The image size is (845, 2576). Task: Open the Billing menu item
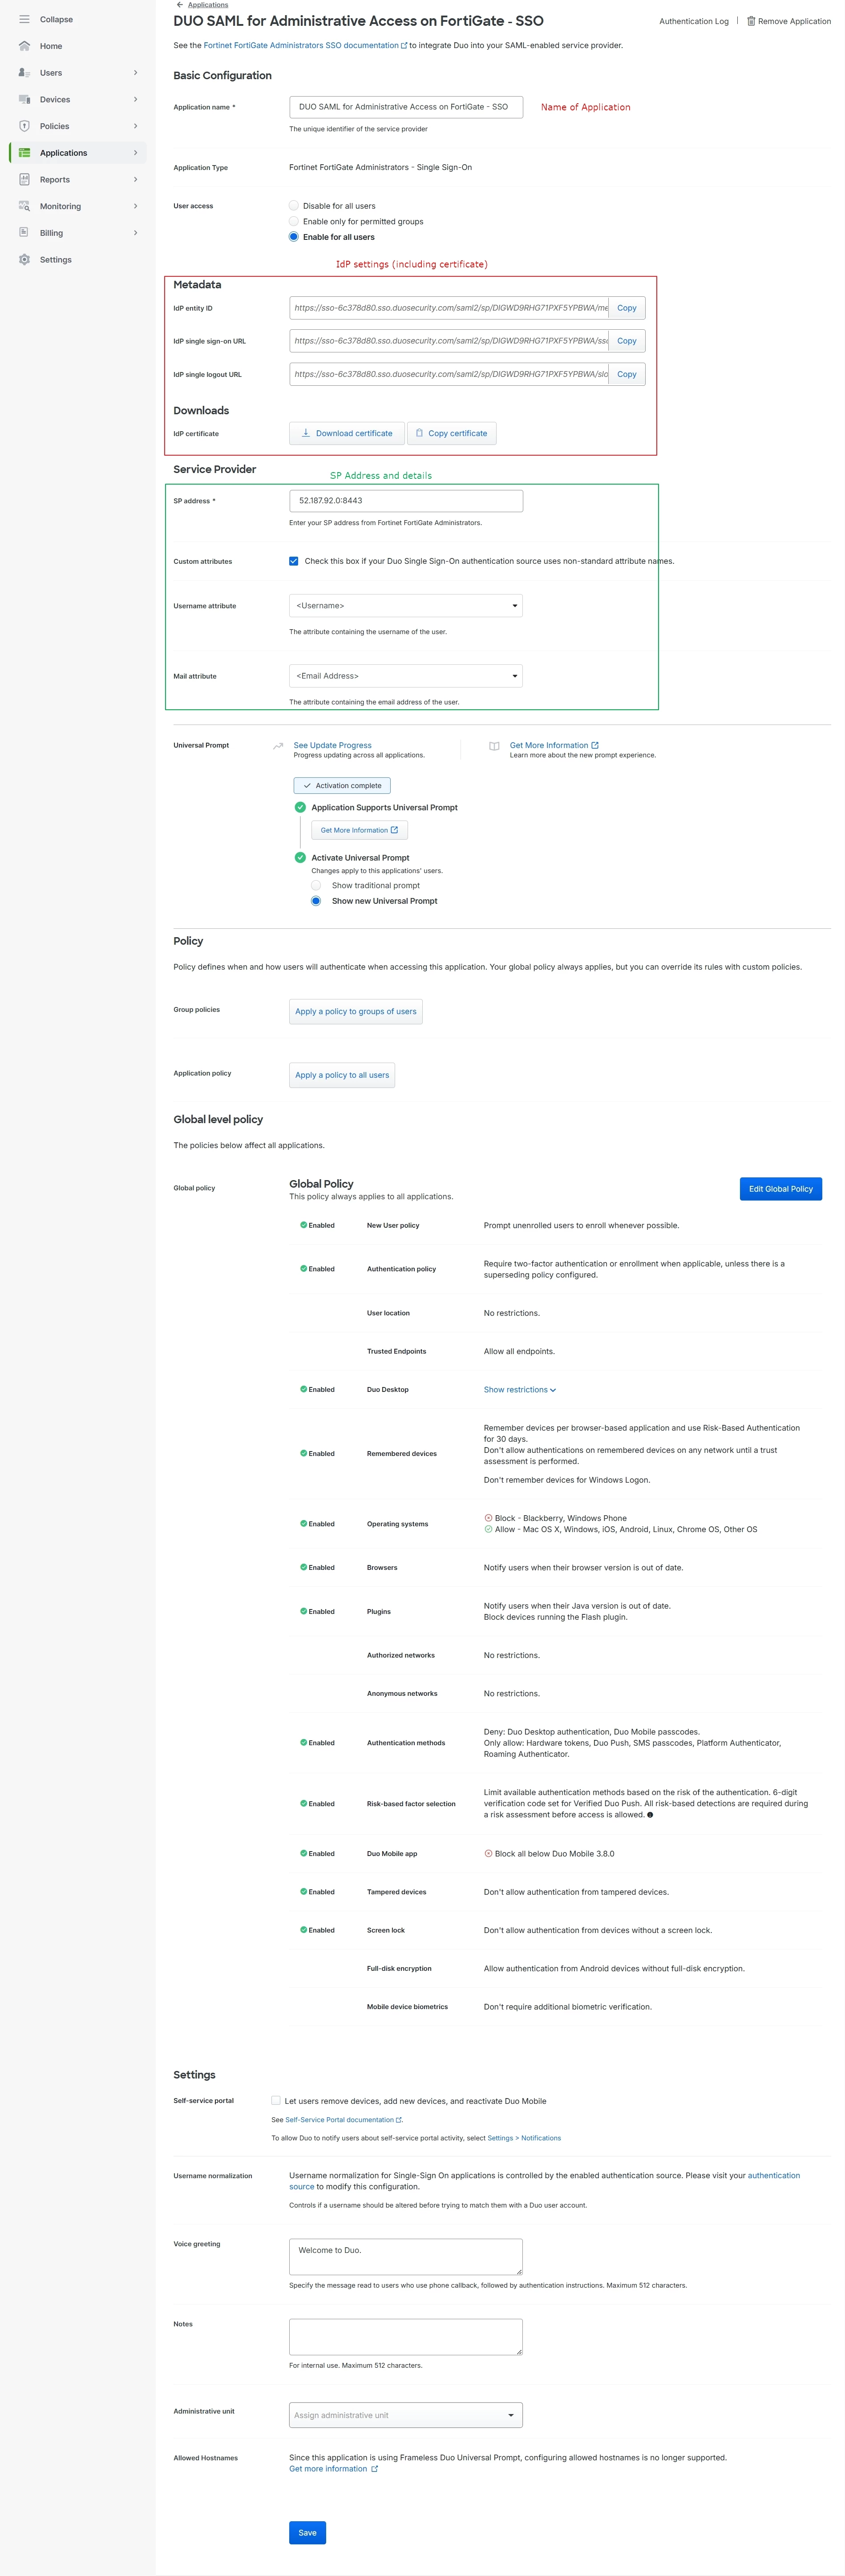pos(78,233)
